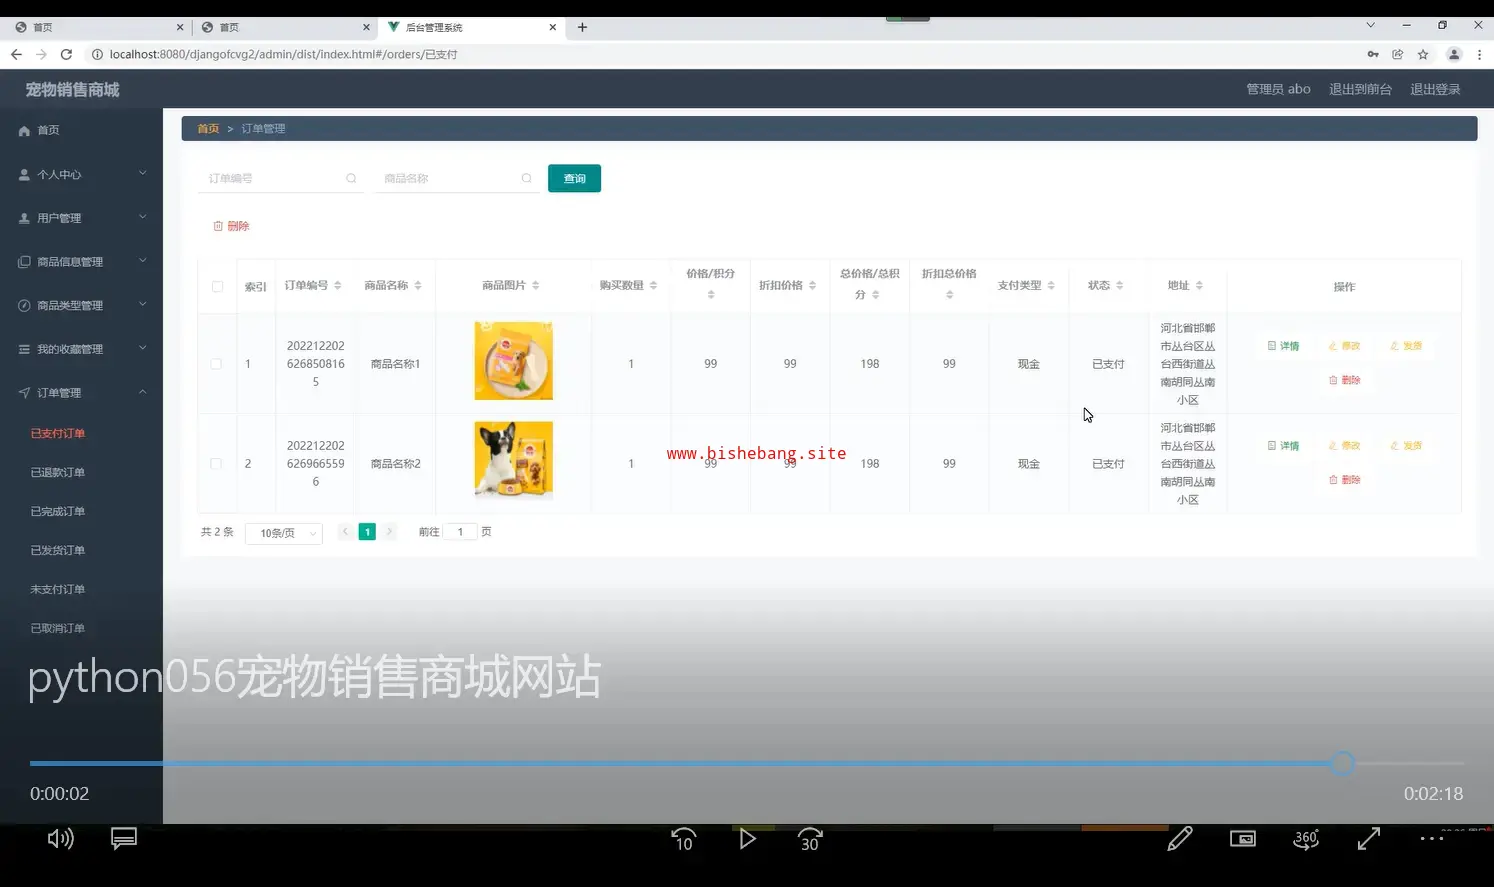This screenshot has width=1494, height=887.
Task: Click the 订单编号 search input
Action: [280, 178]
